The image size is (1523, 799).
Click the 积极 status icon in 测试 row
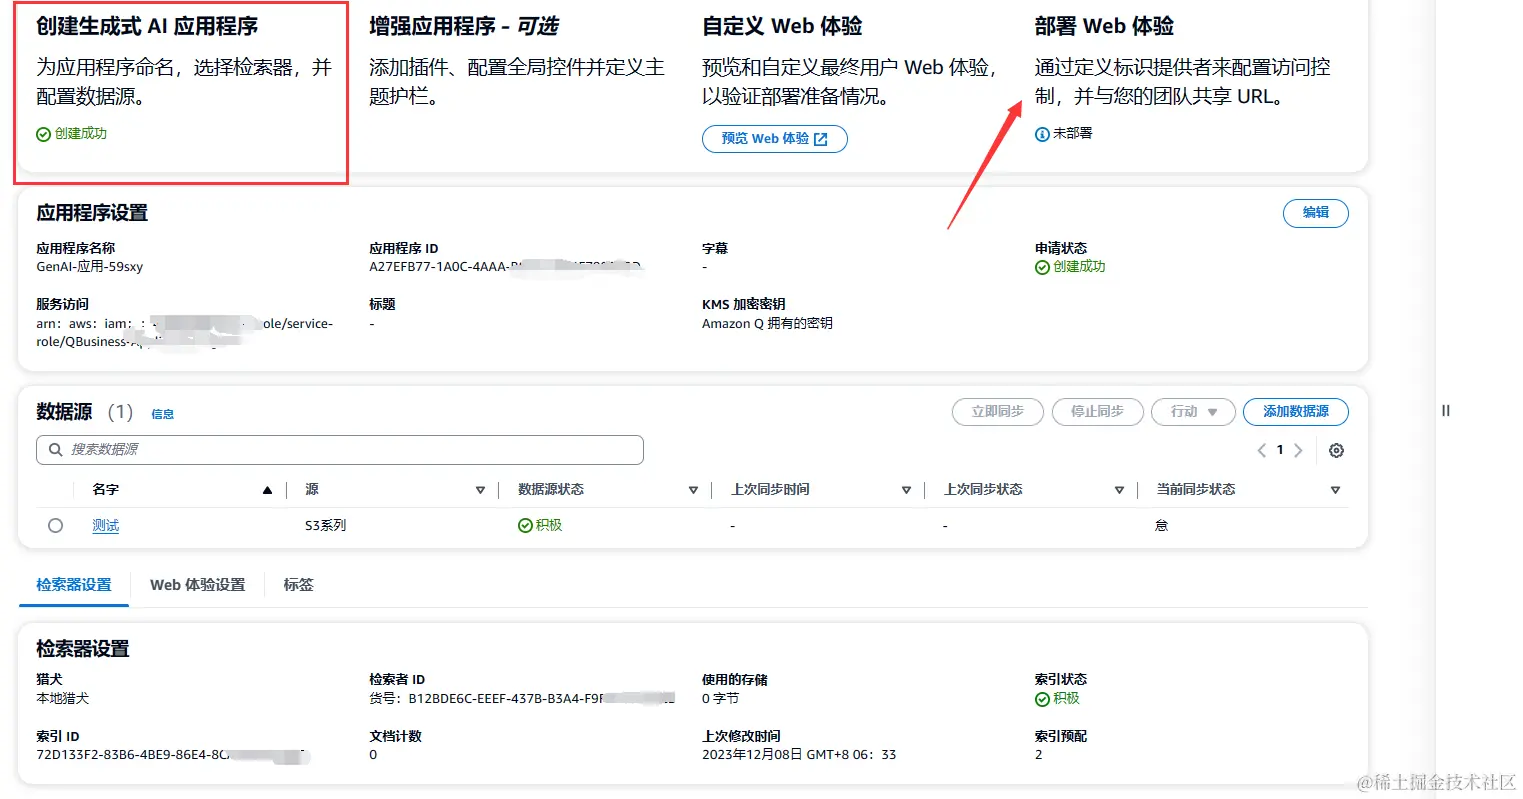[525, 525]
